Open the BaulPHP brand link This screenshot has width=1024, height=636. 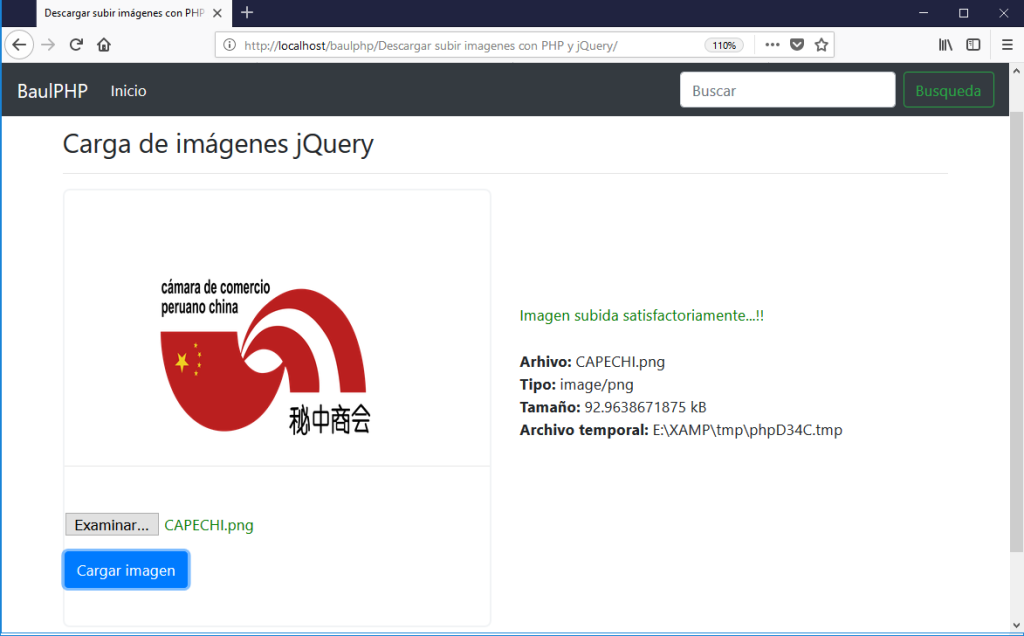tap(52, 91)
